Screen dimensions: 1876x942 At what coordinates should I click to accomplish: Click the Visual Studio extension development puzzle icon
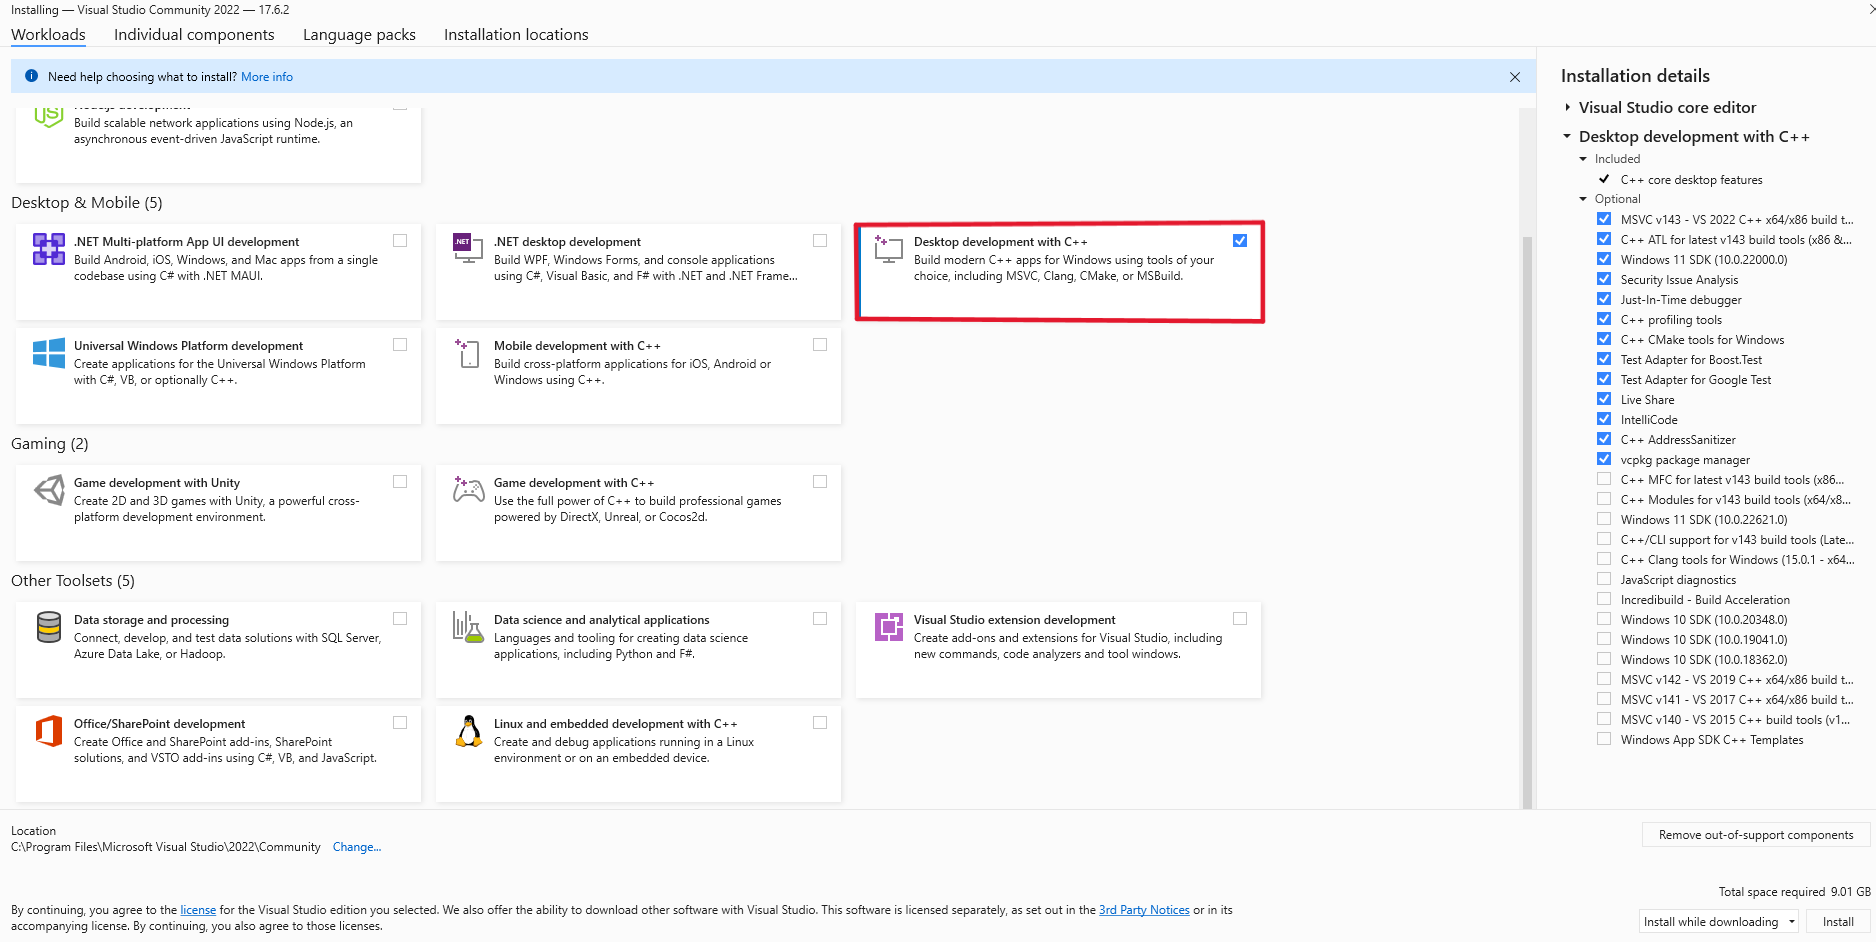pos(887,627)
